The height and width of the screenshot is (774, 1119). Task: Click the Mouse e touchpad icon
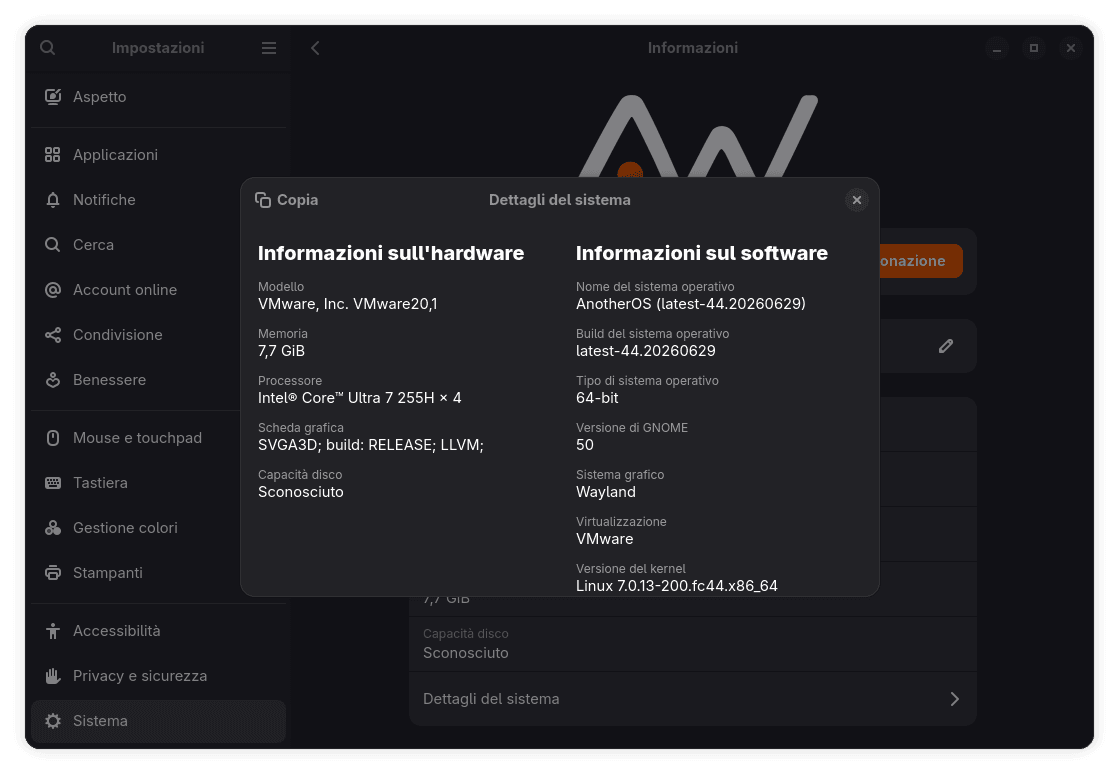pos(53,438)
